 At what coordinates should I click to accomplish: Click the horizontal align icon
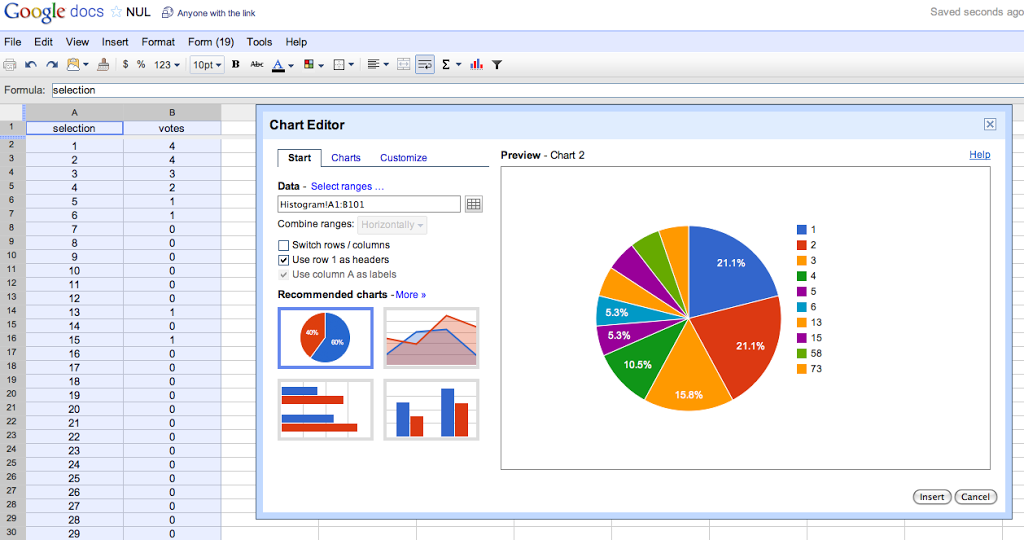tap(373, 64)
